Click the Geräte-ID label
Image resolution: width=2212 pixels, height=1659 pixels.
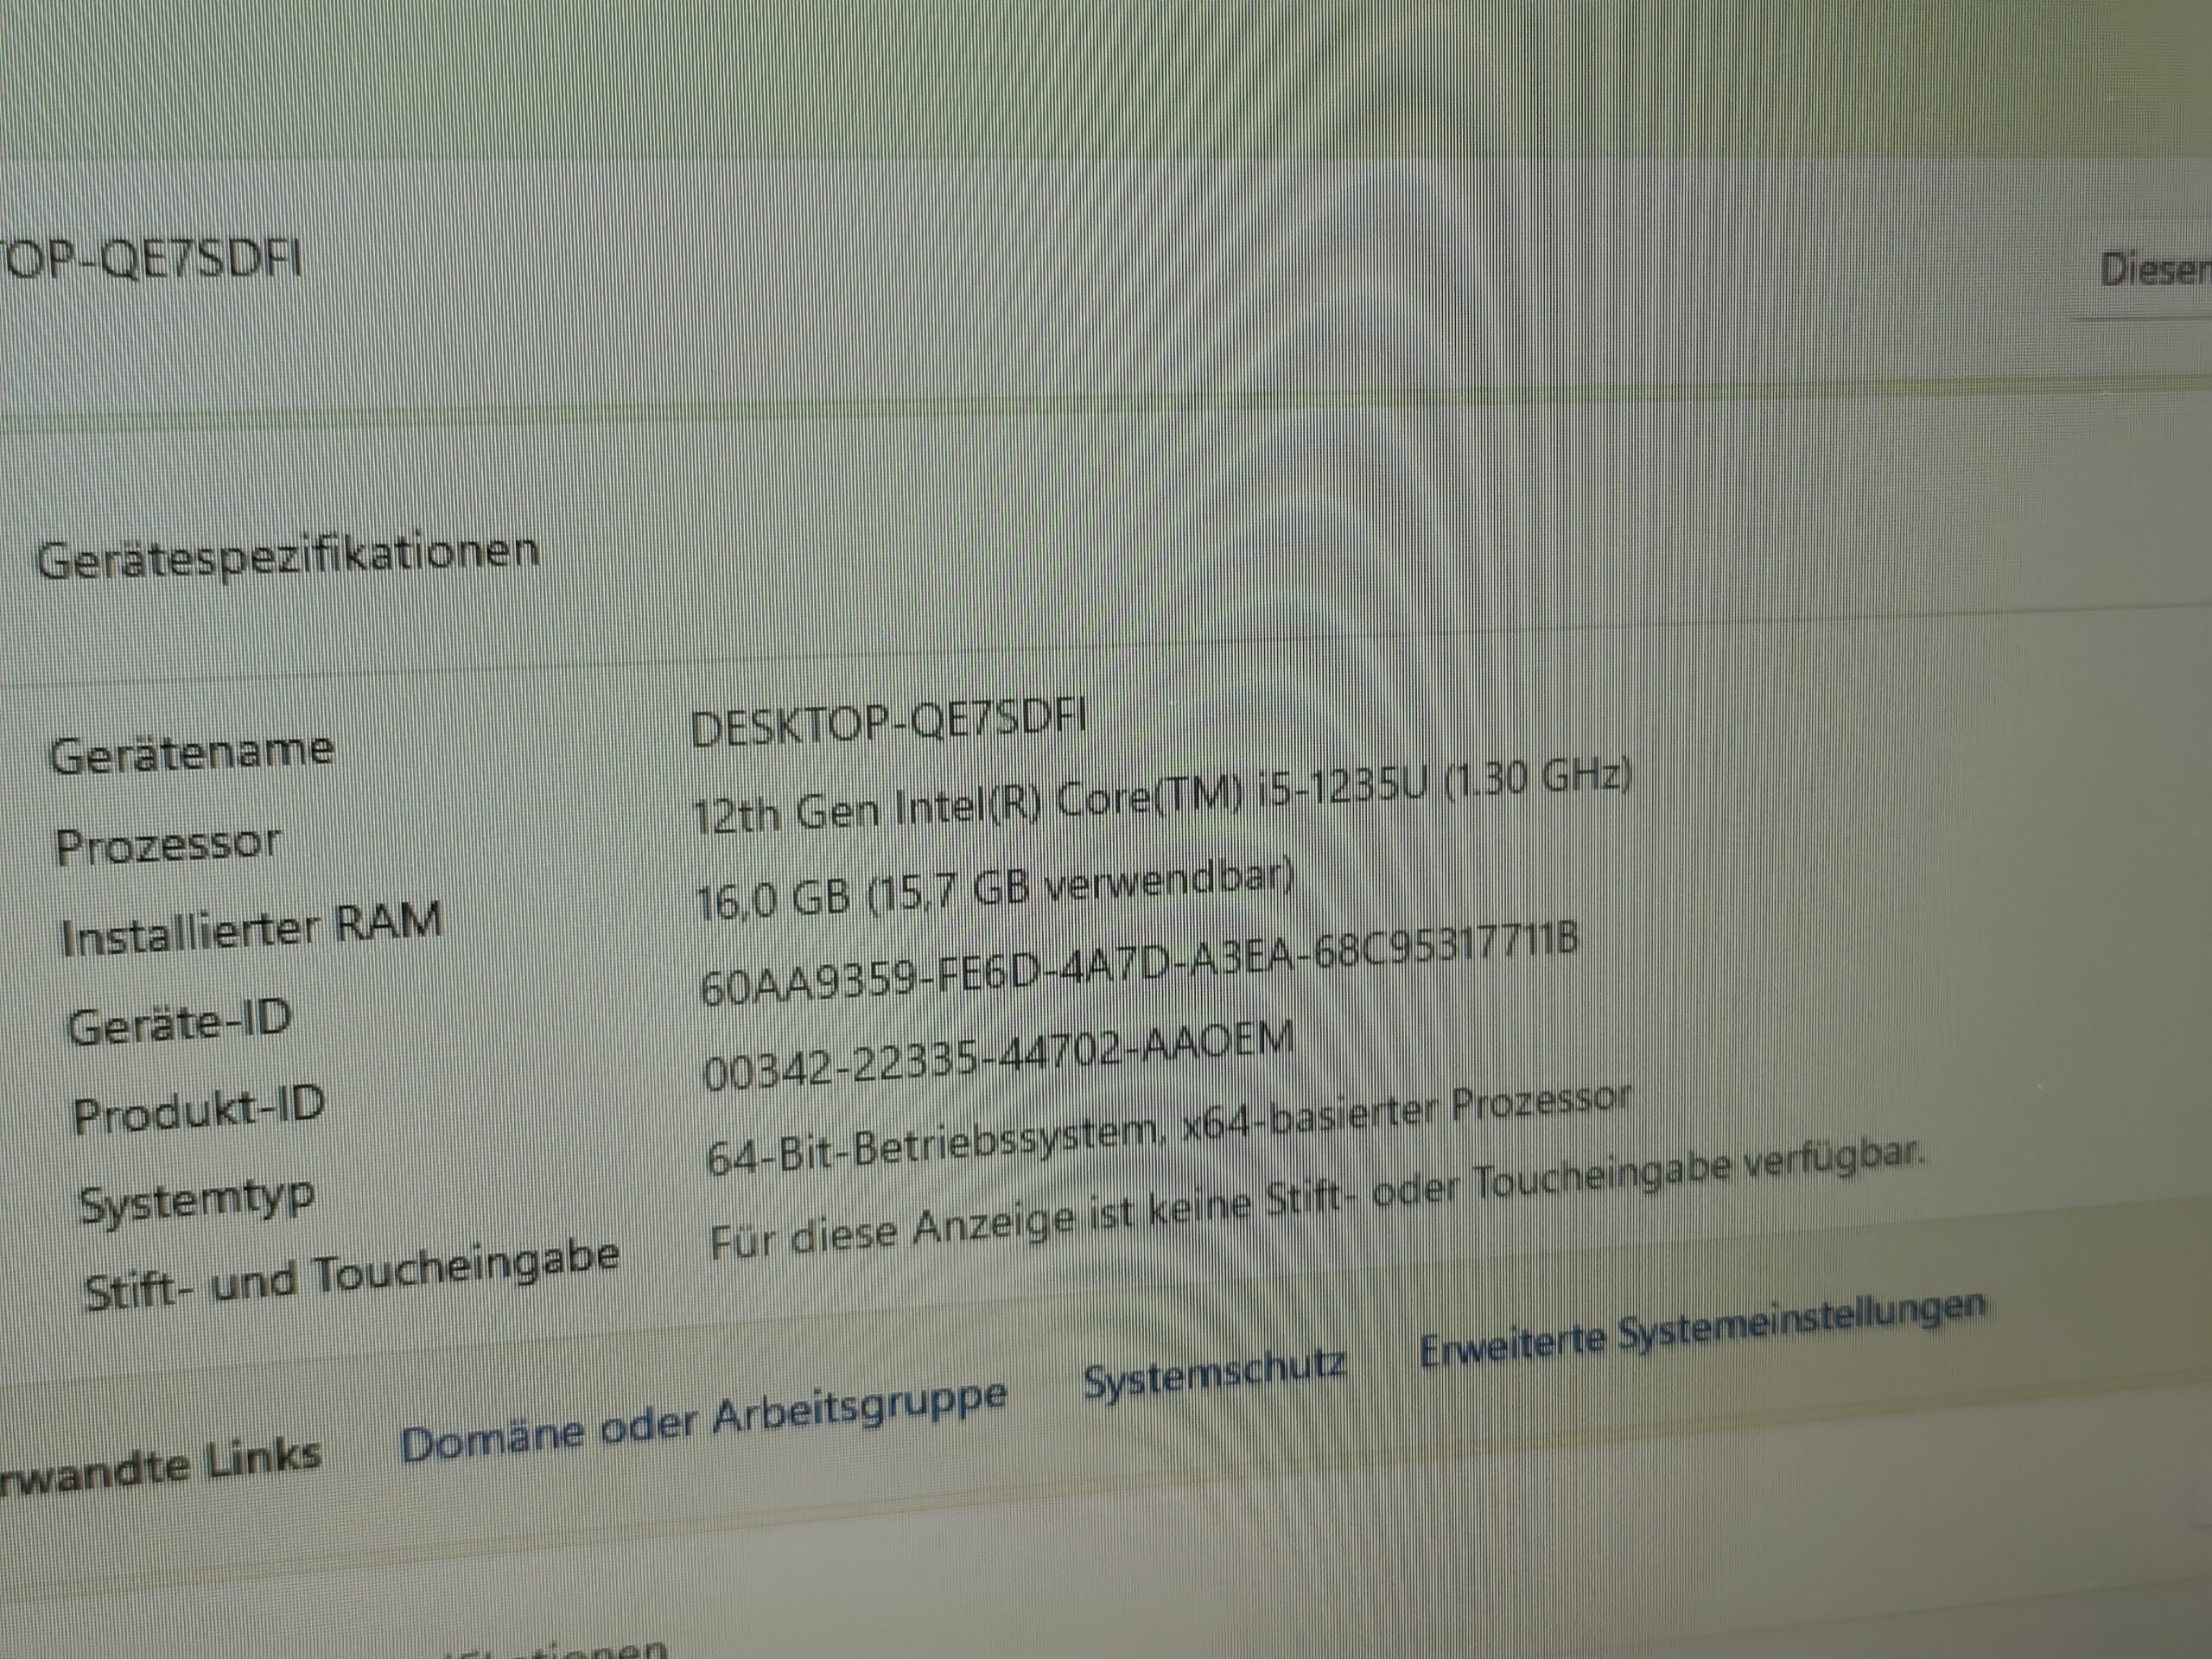tap(179, 1023)
